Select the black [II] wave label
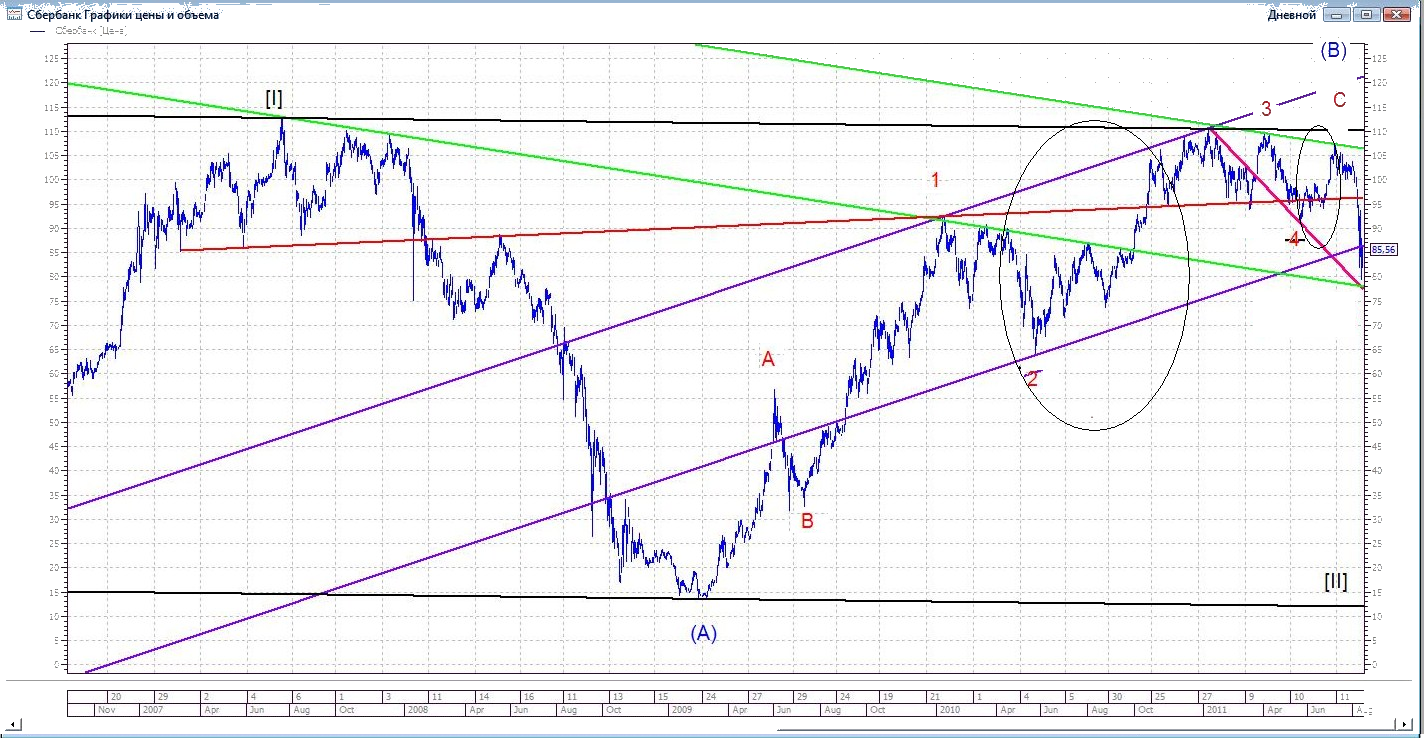1424x738 pixels. 1335,581
